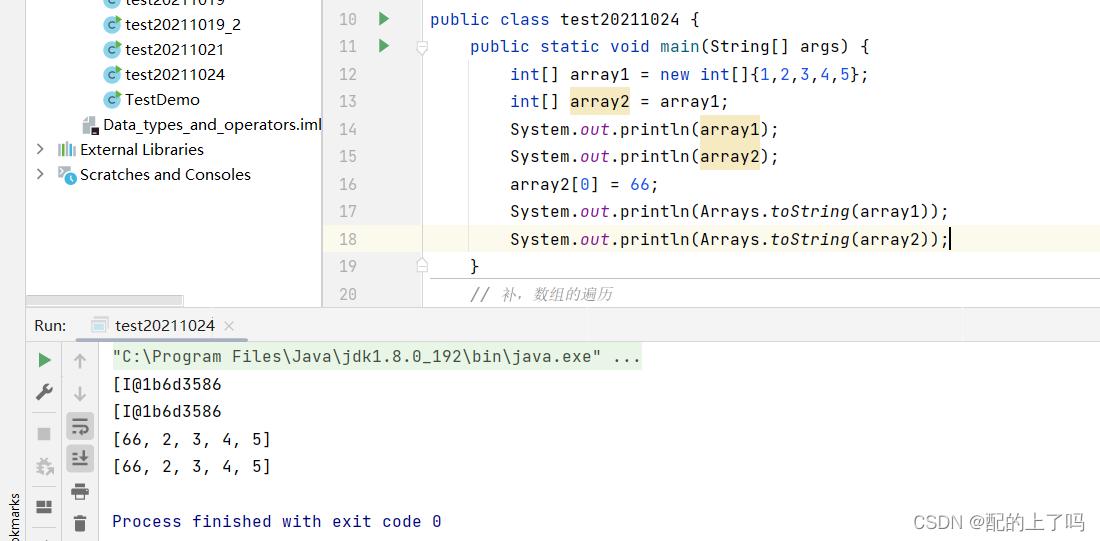Expand External Libraries node

click(40, 149)
